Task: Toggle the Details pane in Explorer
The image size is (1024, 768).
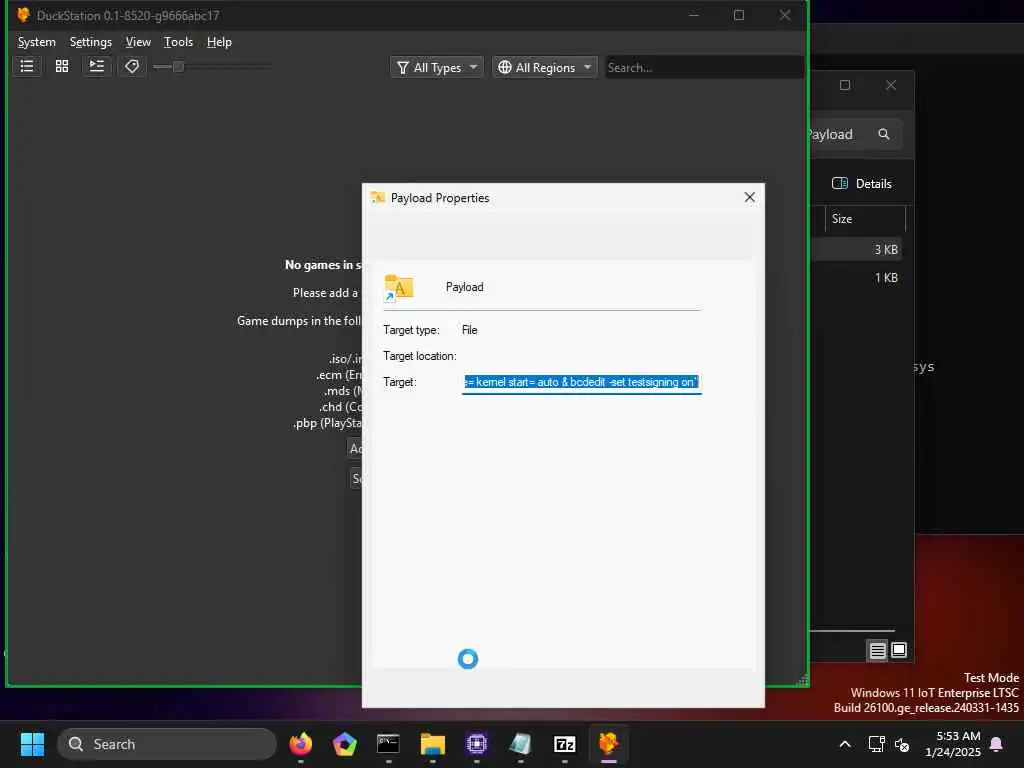Action: point(861,184)
